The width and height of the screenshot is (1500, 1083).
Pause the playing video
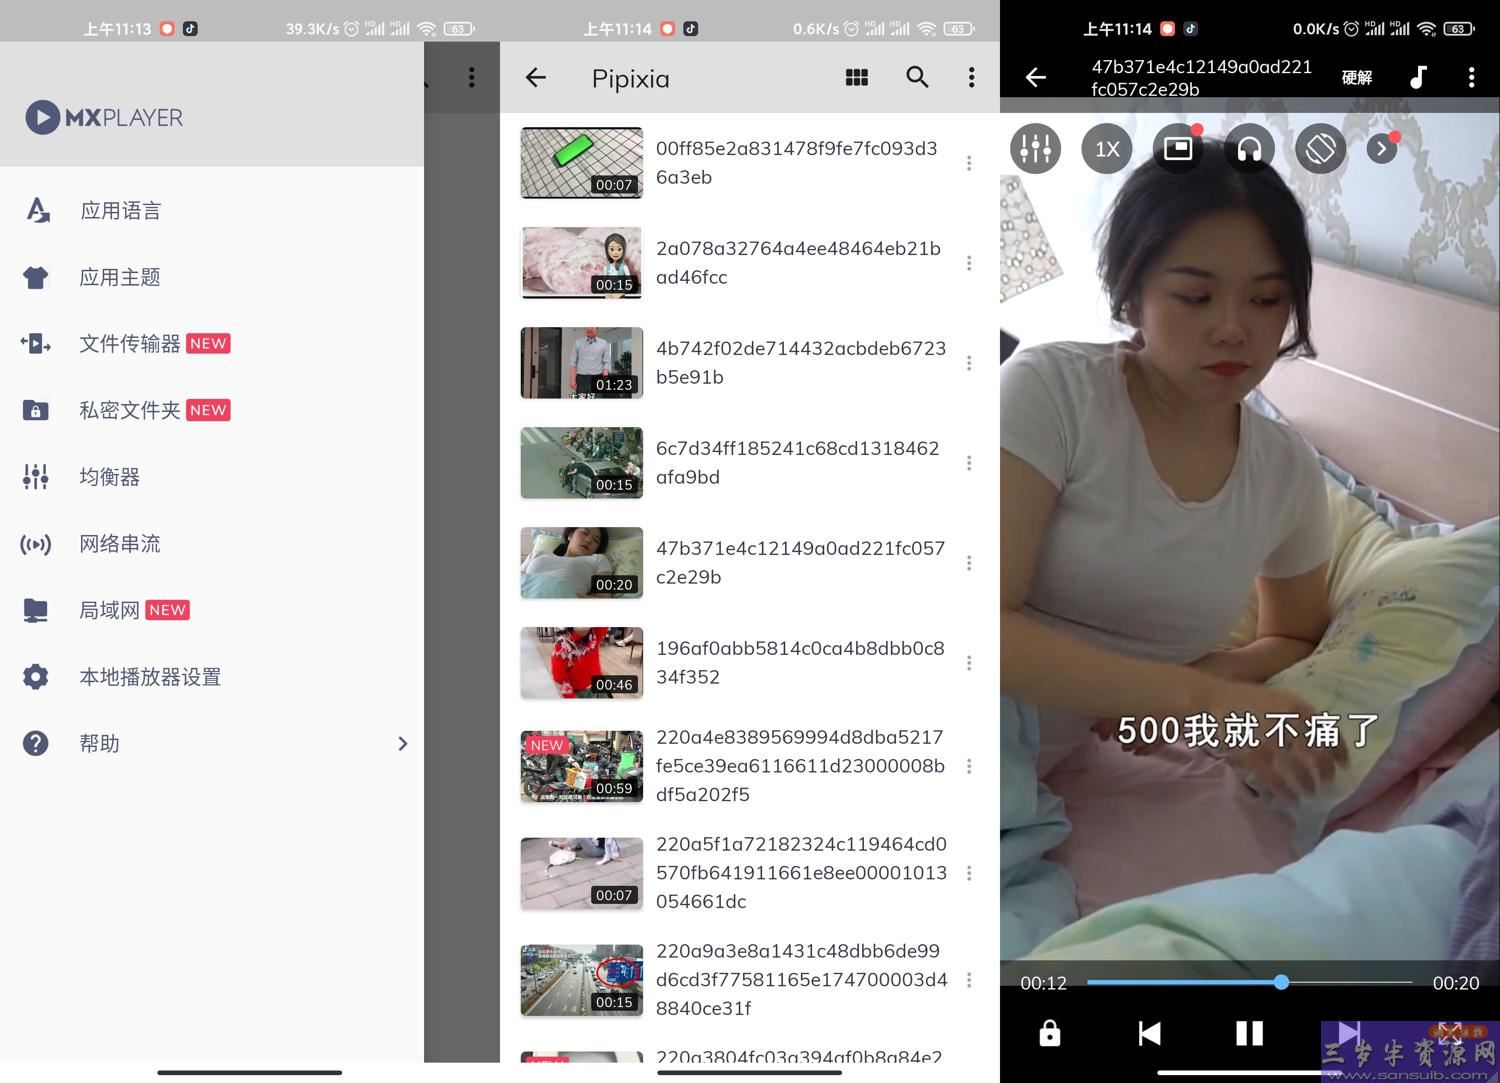(1249, 1033)
